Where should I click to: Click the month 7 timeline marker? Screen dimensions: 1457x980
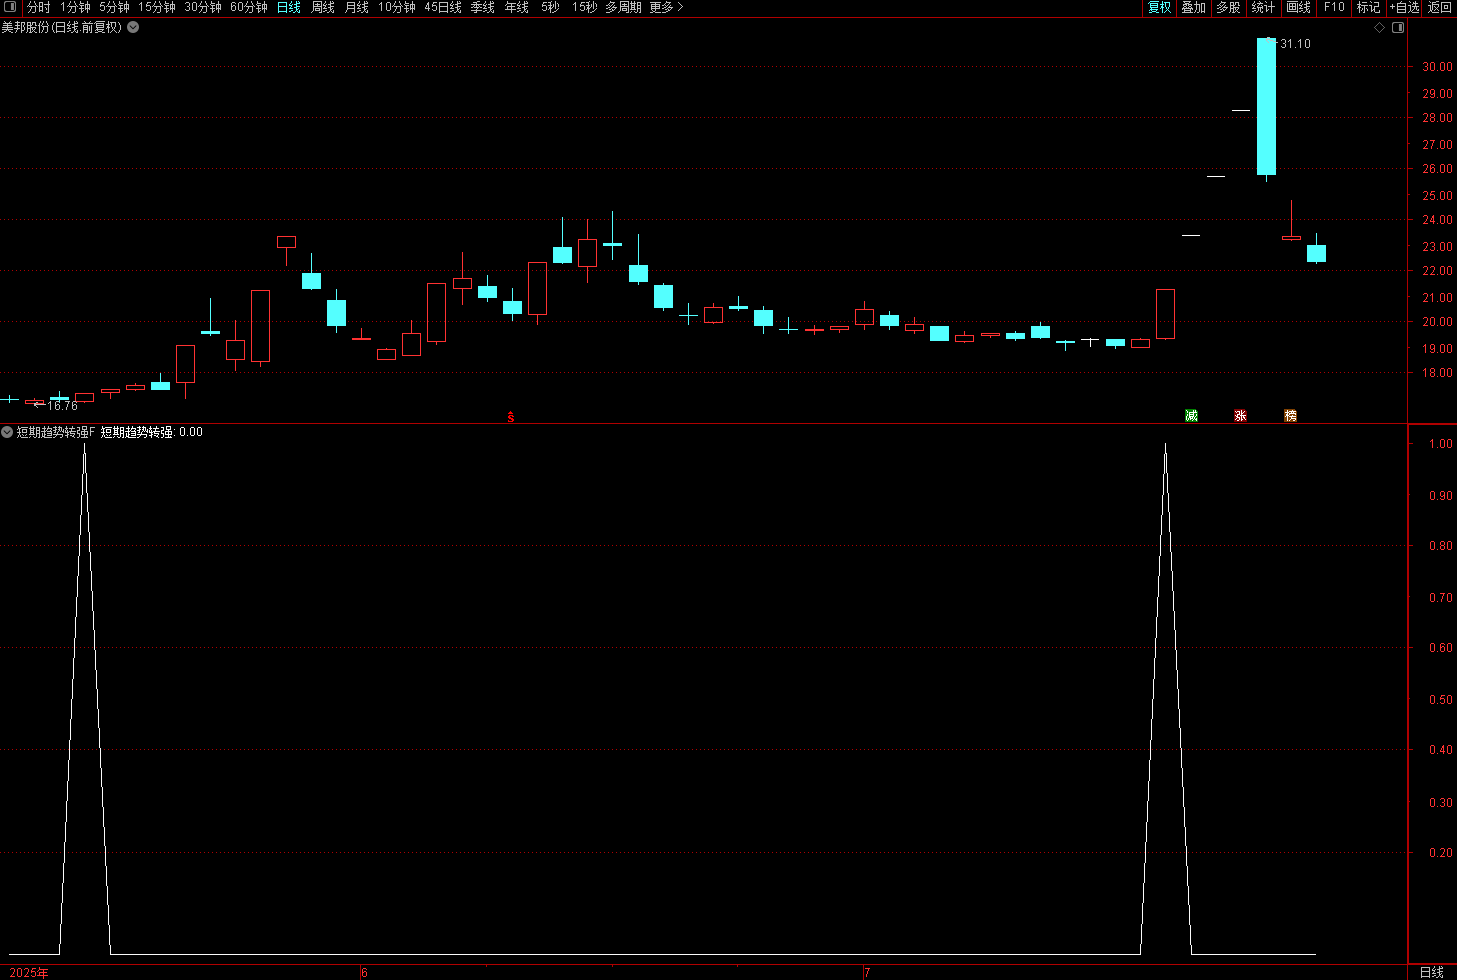pos(867,973)
